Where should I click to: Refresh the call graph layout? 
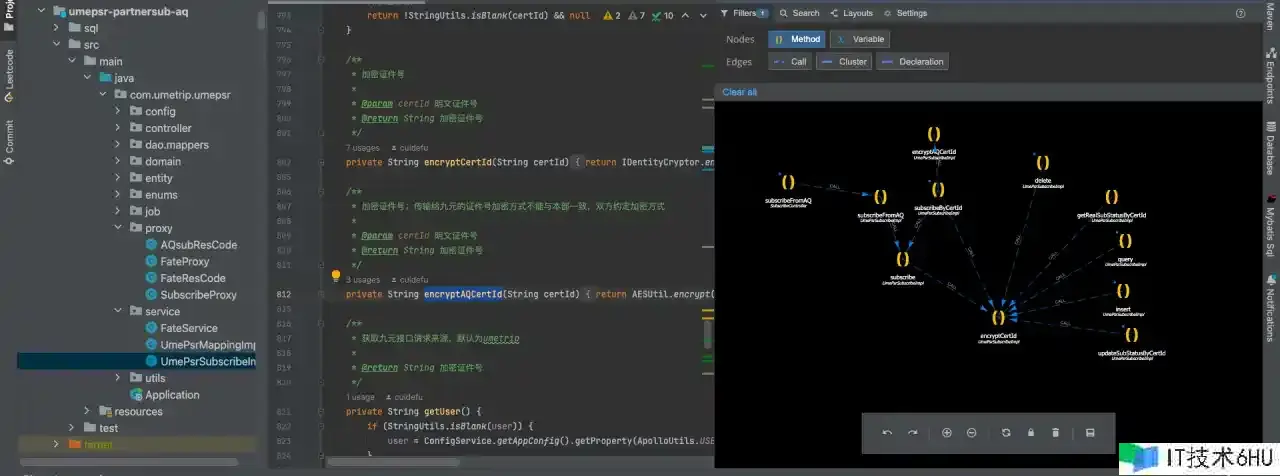(1006, 433)
